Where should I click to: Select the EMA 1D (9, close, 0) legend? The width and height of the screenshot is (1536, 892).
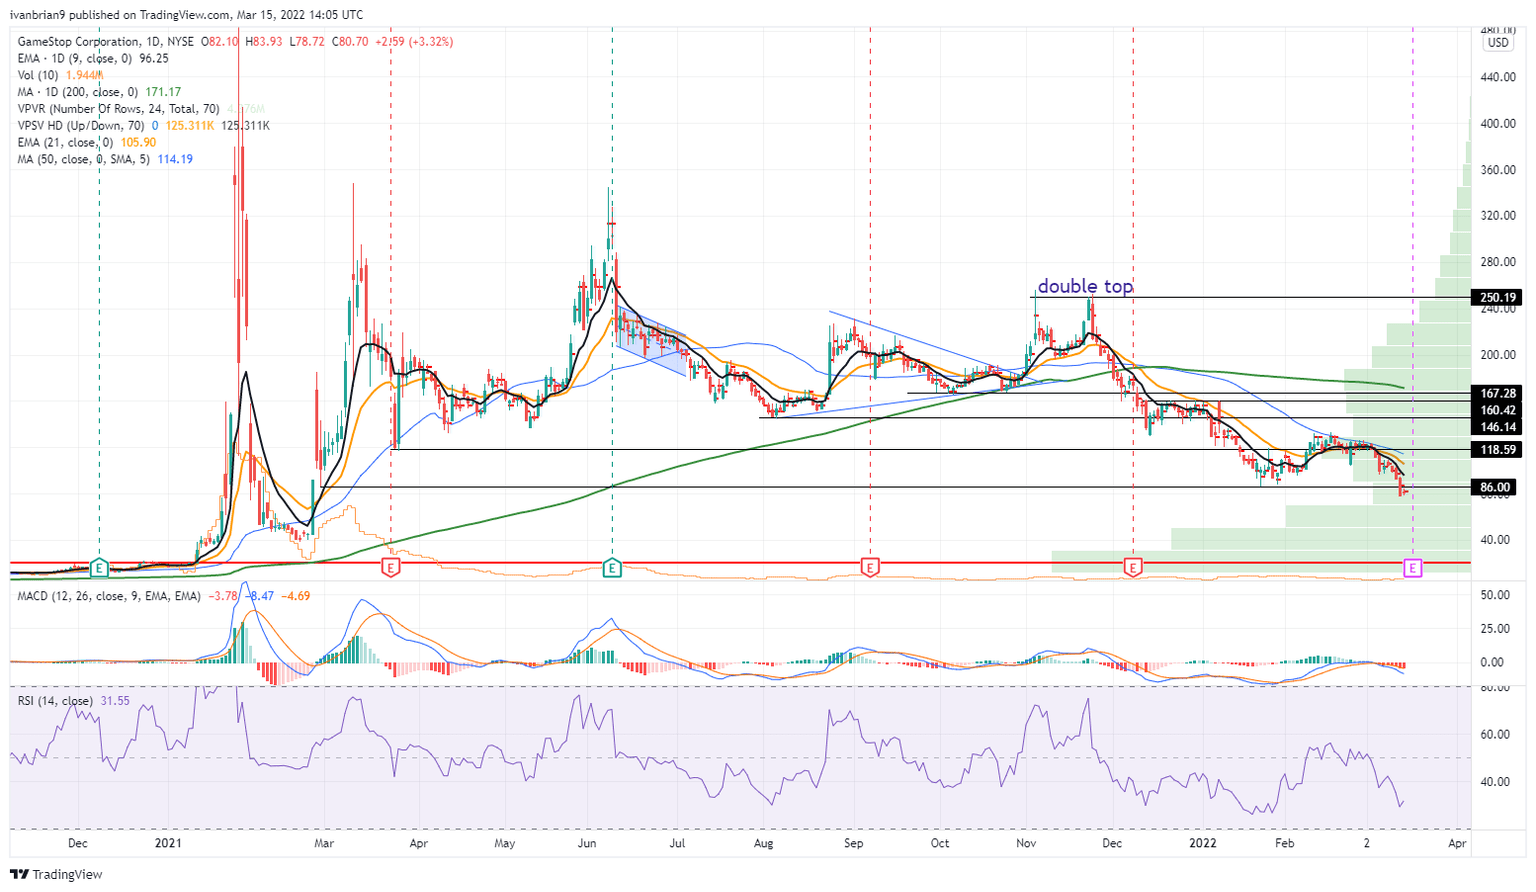pyautogui.click(x=93, y=59)
